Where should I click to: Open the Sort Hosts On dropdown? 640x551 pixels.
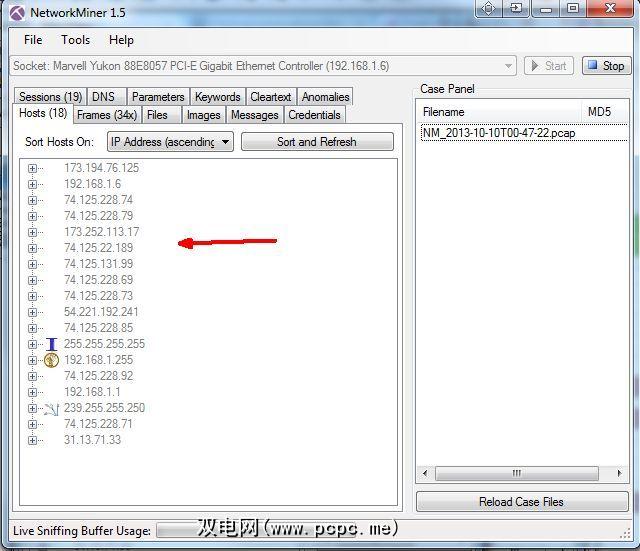pos(170,142)
